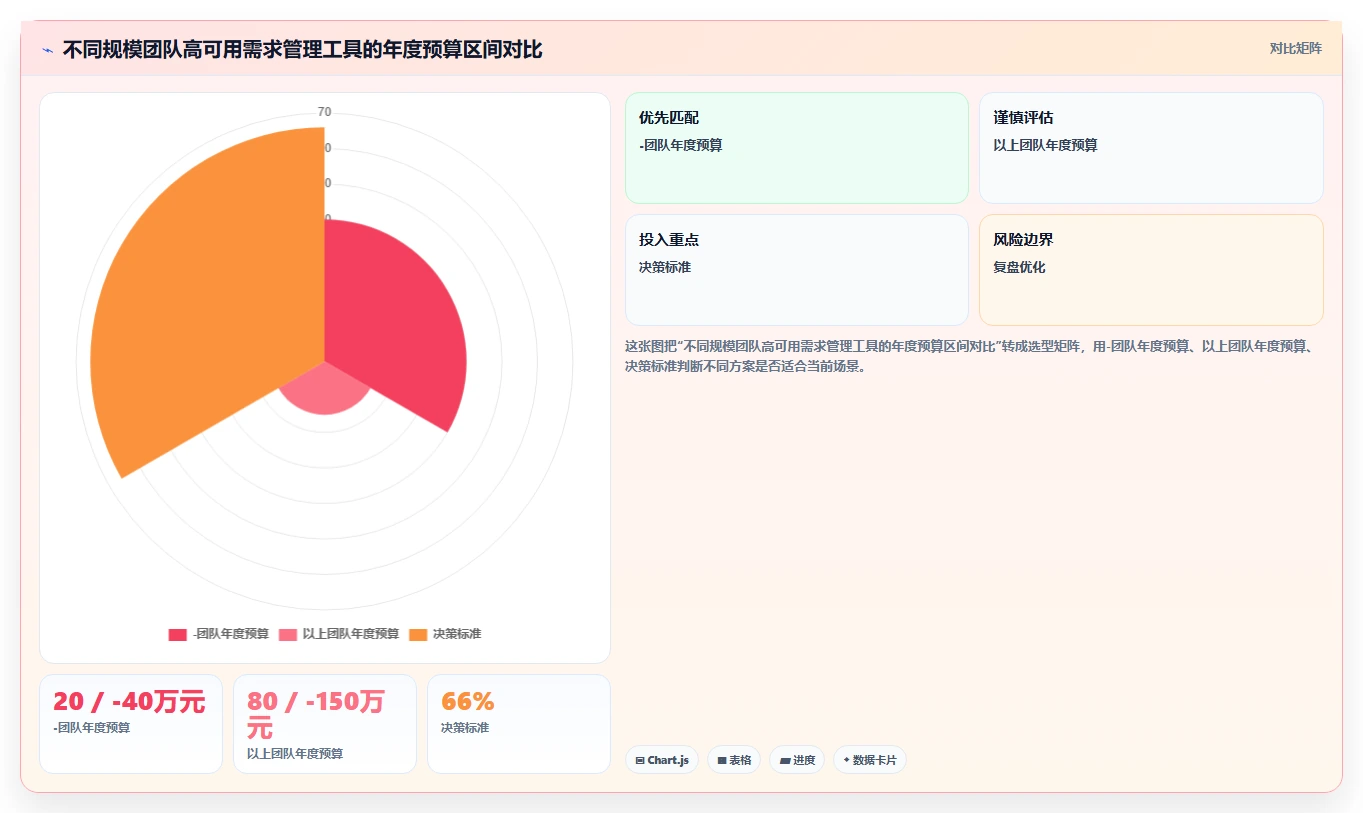Click the 20 / -40万元 stat value
Screen dimensions: 1363x813
point(129,702)
